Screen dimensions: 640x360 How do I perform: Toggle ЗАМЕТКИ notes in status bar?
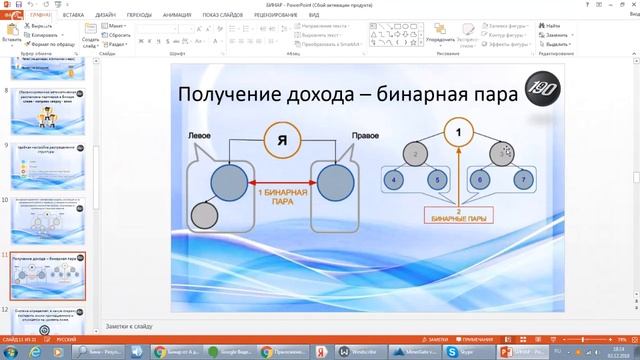(435, 340)
